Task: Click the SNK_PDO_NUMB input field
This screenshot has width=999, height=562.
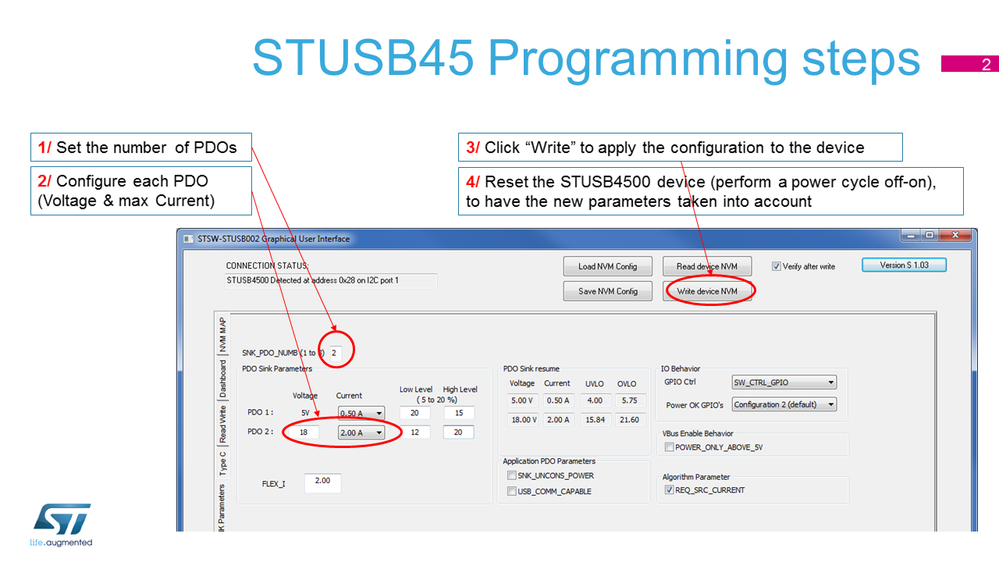Action: (x=335, y=352)
